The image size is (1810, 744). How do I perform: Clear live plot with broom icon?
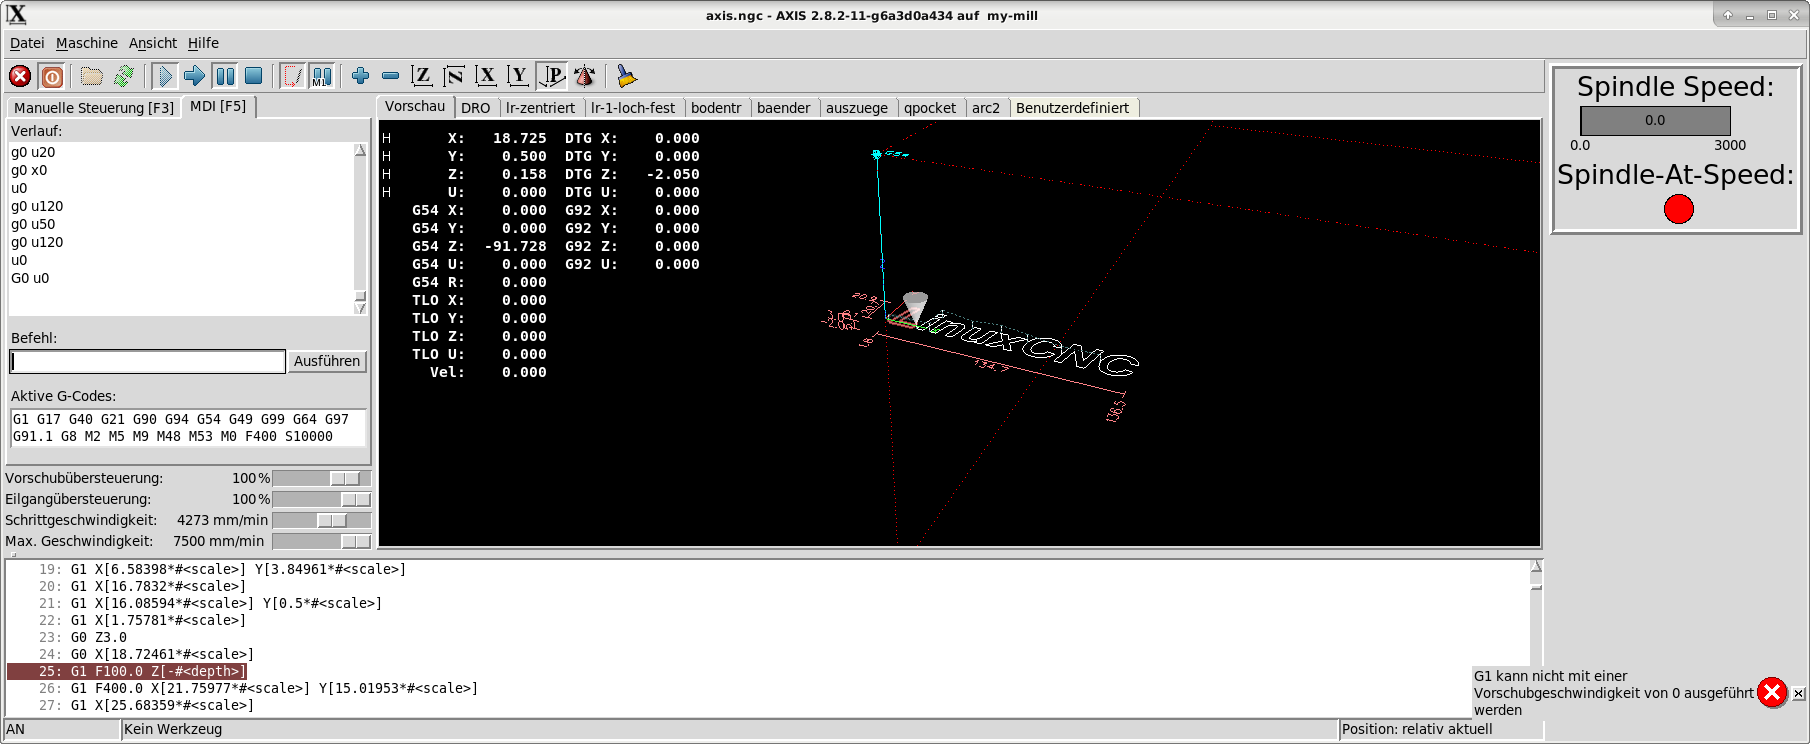[626, 76]
